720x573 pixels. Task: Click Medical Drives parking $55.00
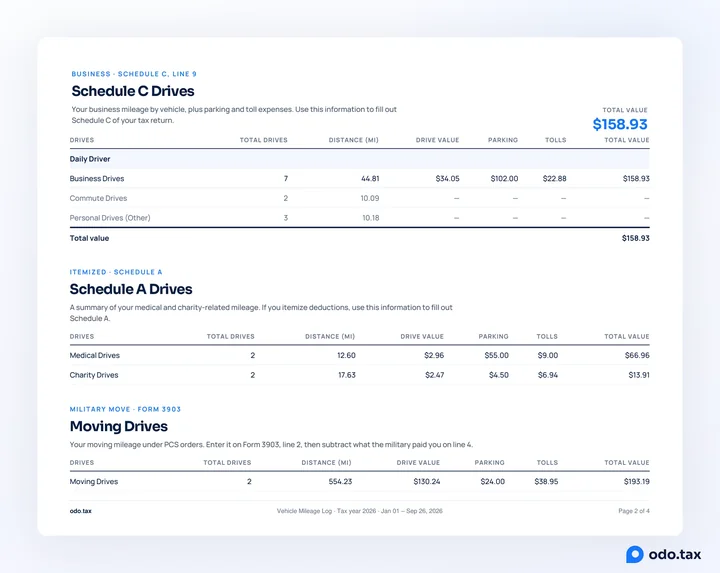[496, 355]
